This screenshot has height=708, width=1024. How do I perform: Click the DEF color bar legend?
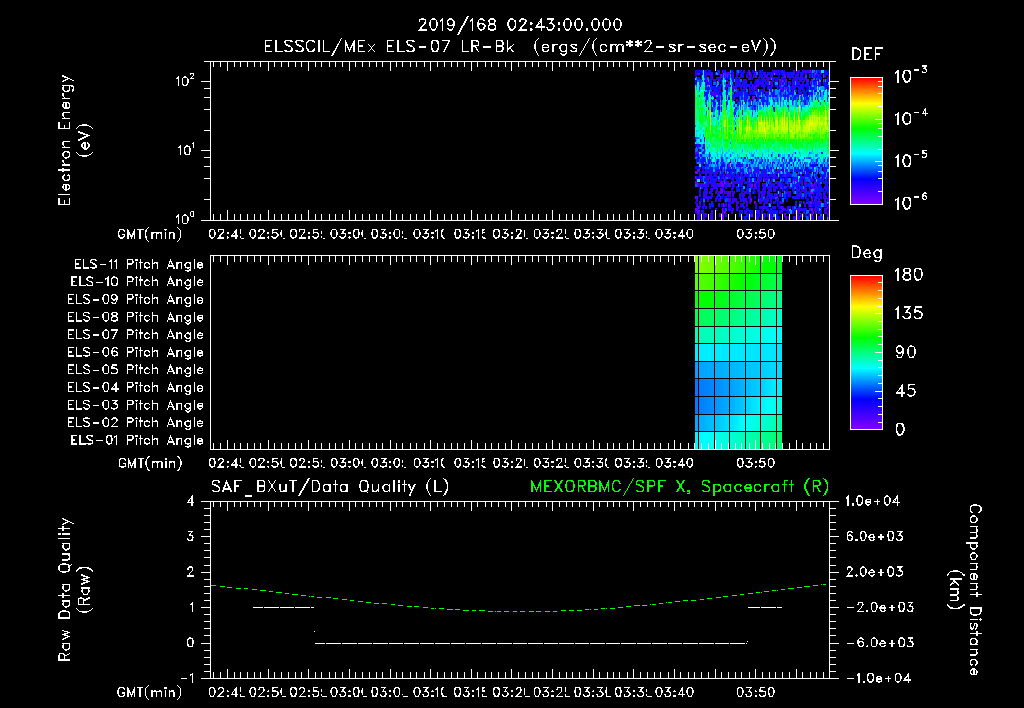[x=866, y=141]
